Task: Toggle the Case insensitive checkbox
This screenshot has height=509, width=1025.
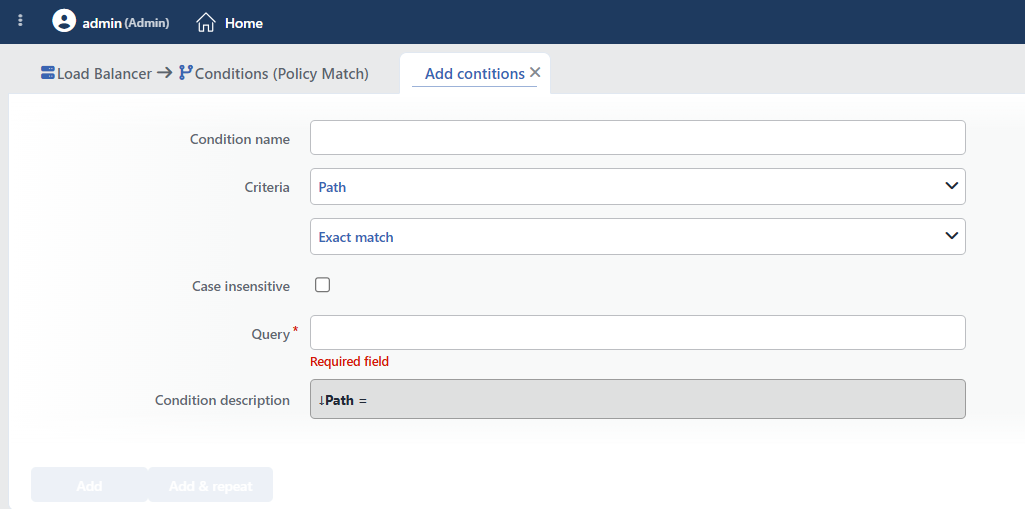Action: 322,285
